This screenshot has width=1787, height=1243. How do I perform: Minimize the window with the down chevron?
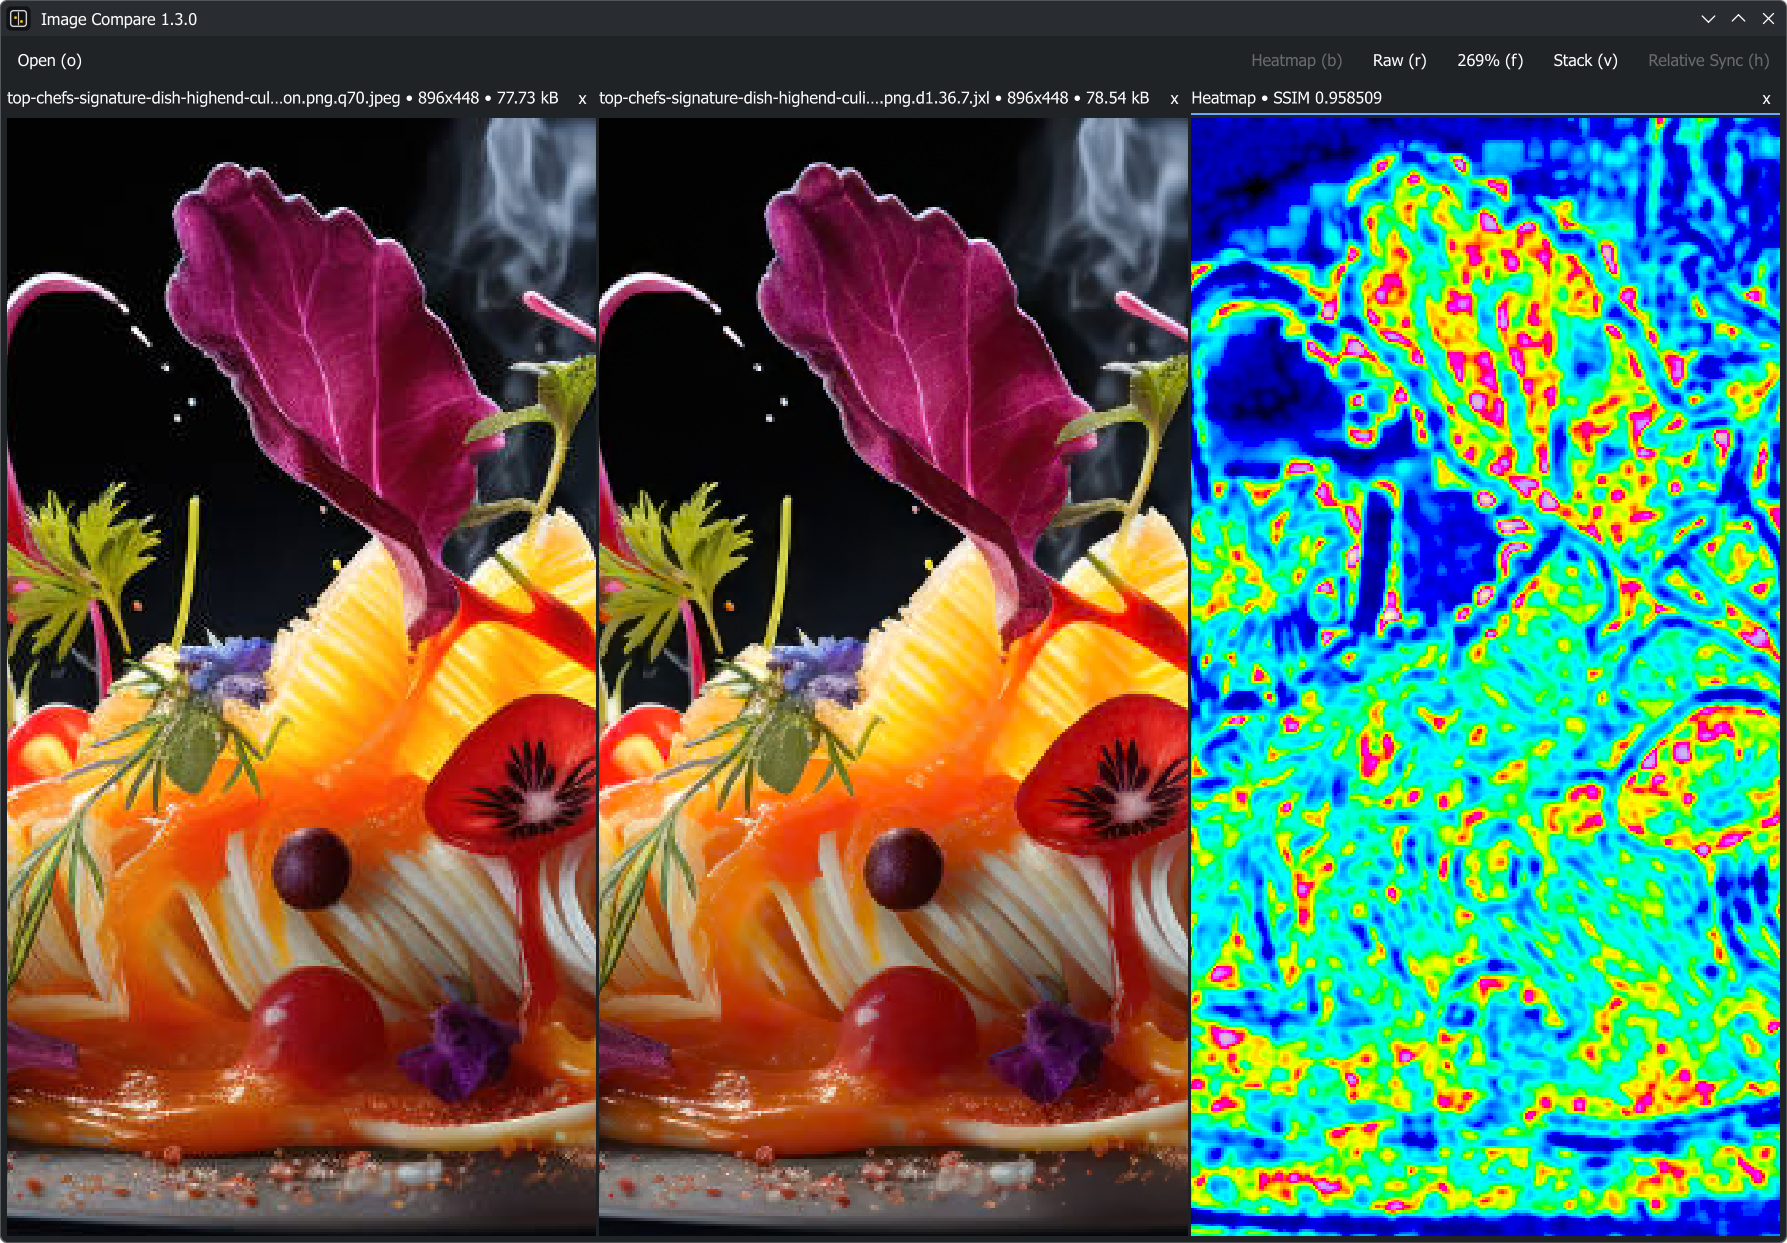(1708, 19)
